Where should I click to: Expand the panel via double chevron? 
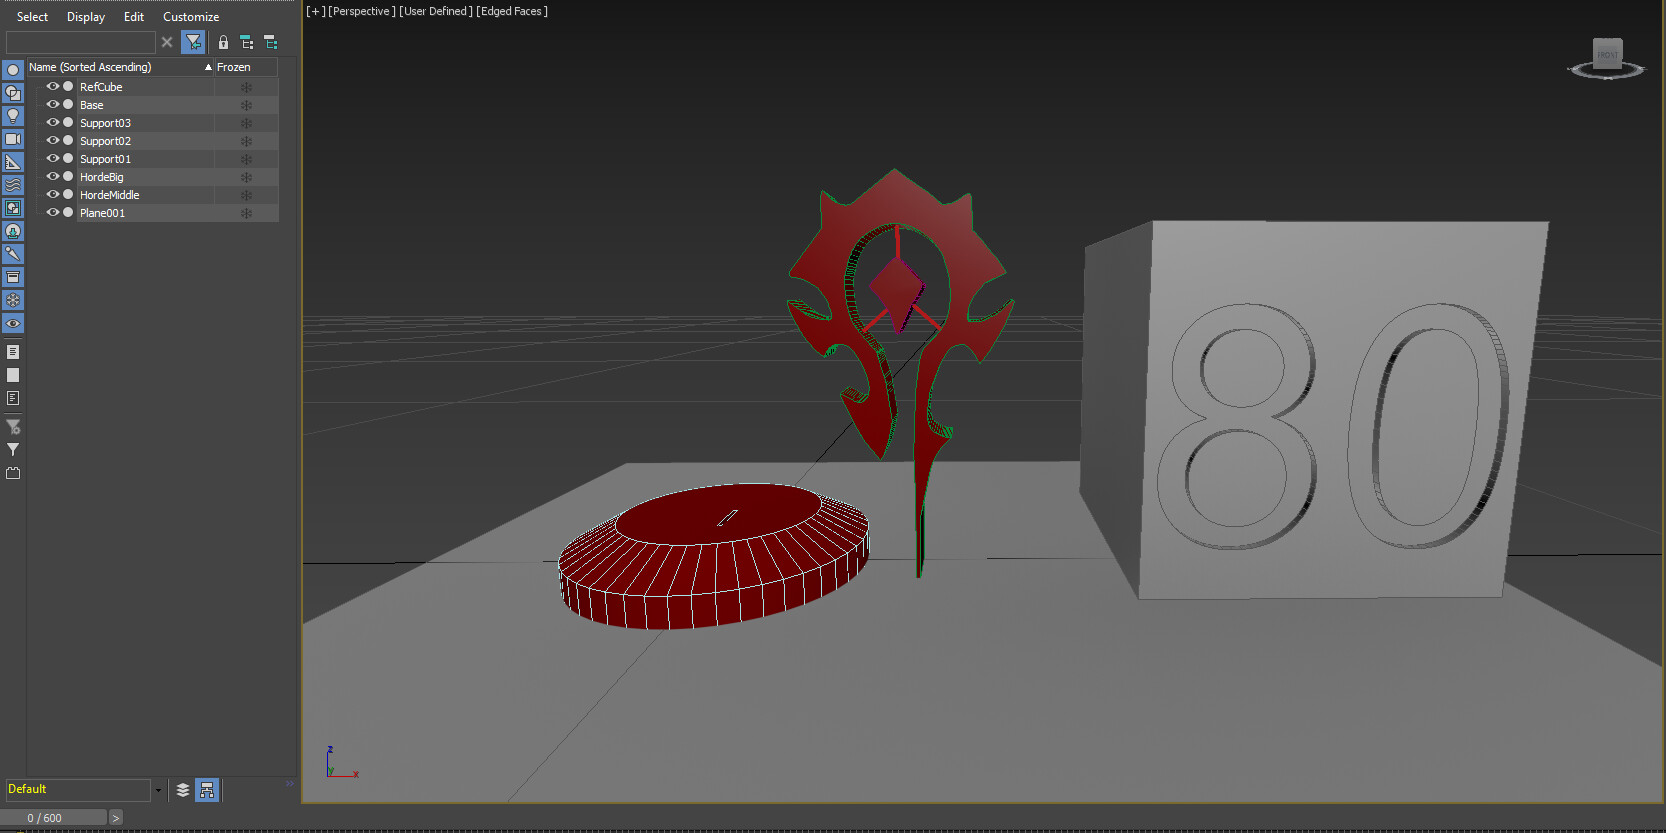(290, 783)
